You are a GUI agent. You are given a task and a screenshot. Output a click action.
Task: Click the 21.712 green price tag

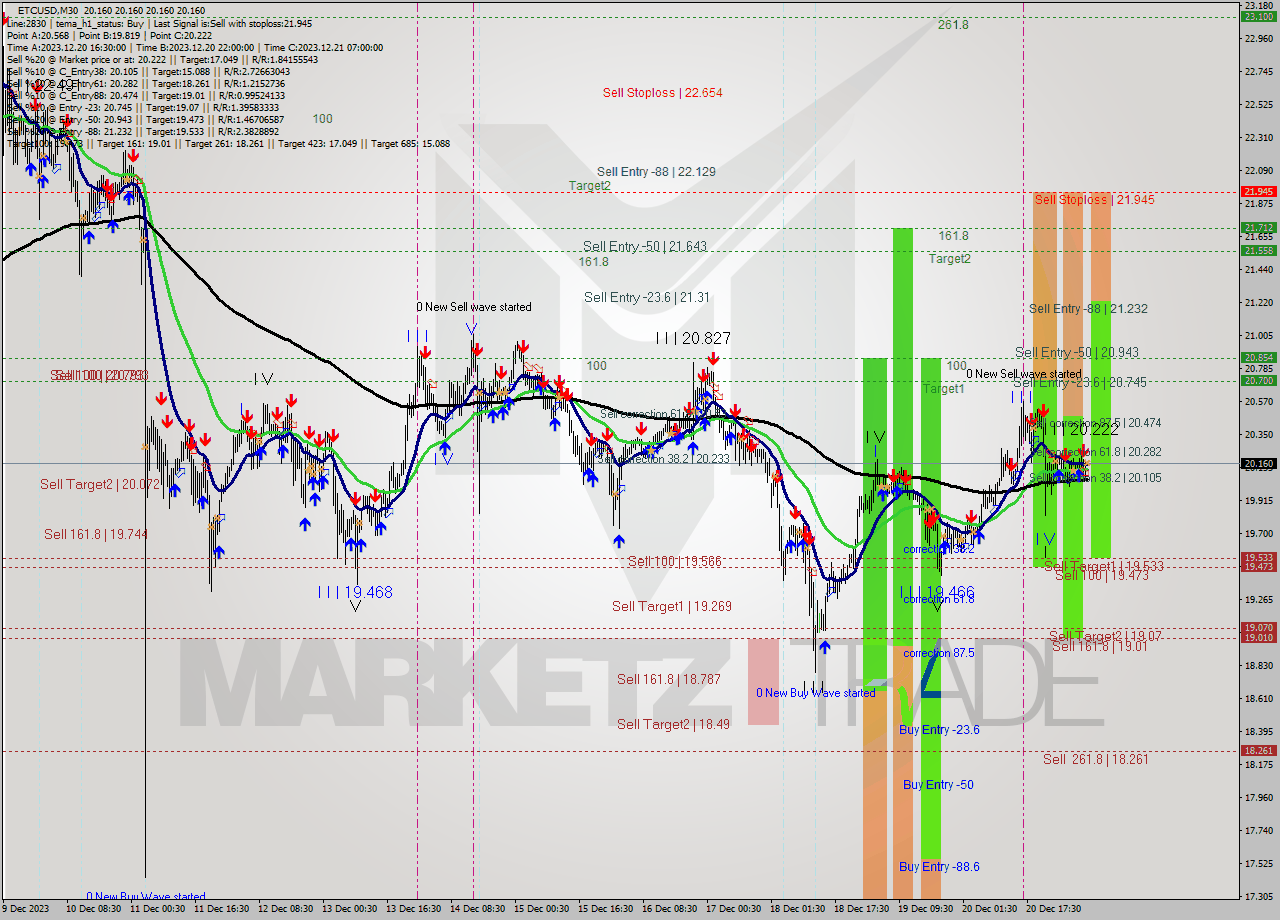(1258, 227)
